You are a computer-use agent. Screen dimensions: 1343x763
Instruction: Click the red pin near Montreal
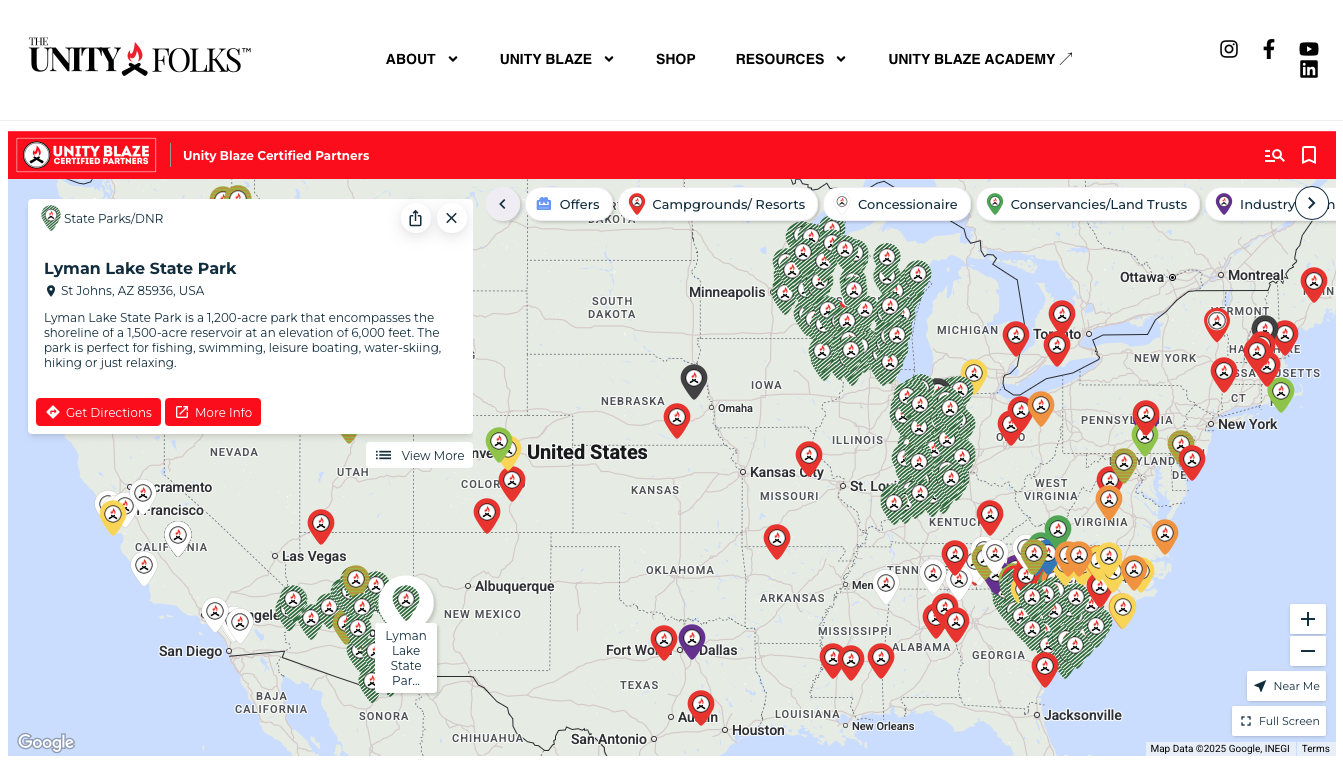click(x=1314, y=284)
